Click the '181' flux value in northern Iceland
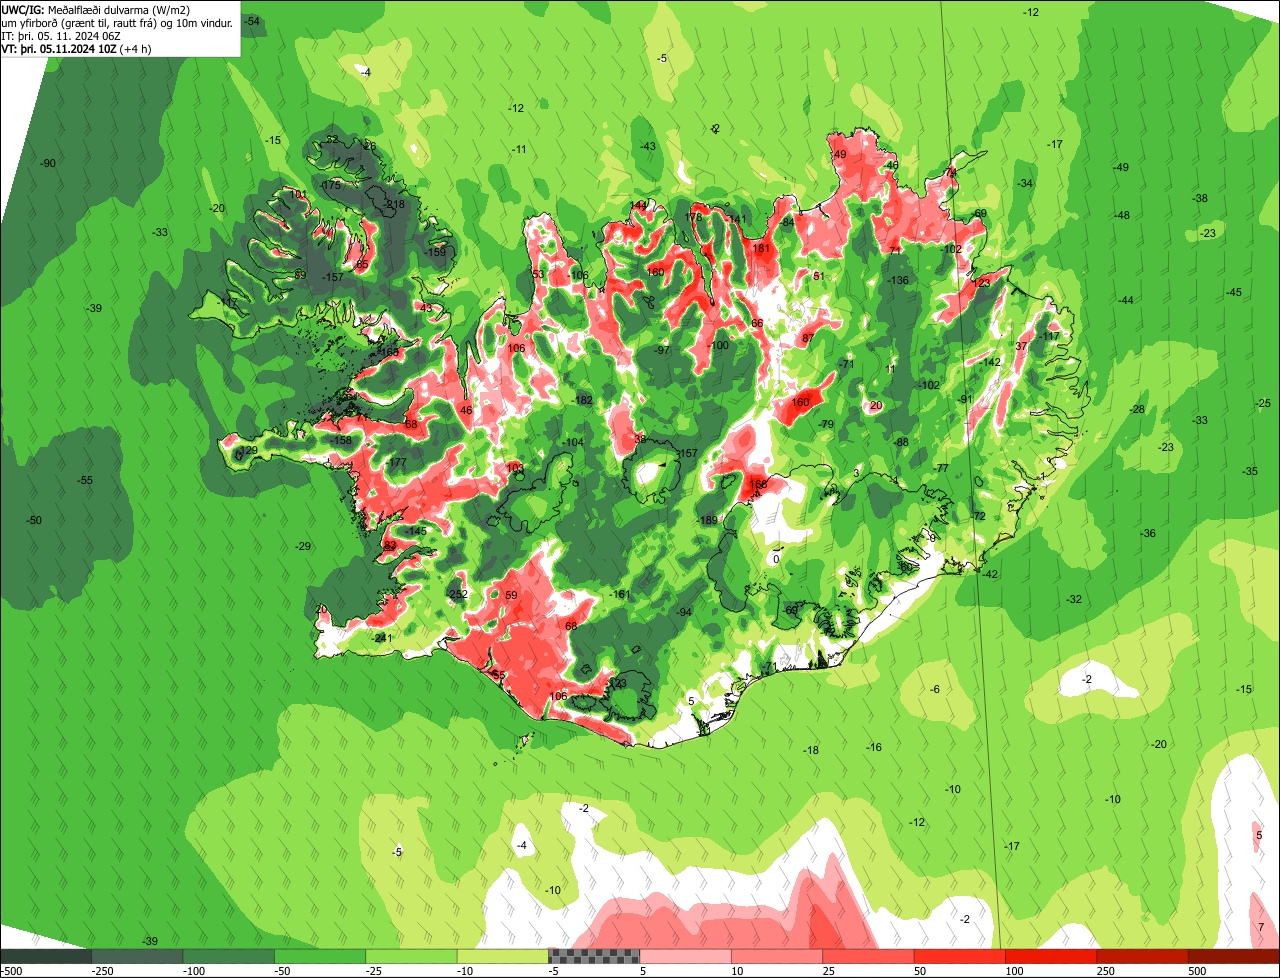This screenshot has width=1280, height=978. tap(762, 248)
